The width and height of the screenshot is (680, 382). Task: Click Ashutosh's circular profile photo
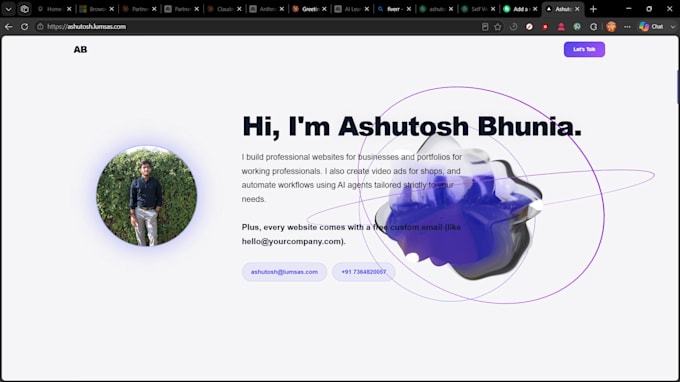(x=147, y=196)
